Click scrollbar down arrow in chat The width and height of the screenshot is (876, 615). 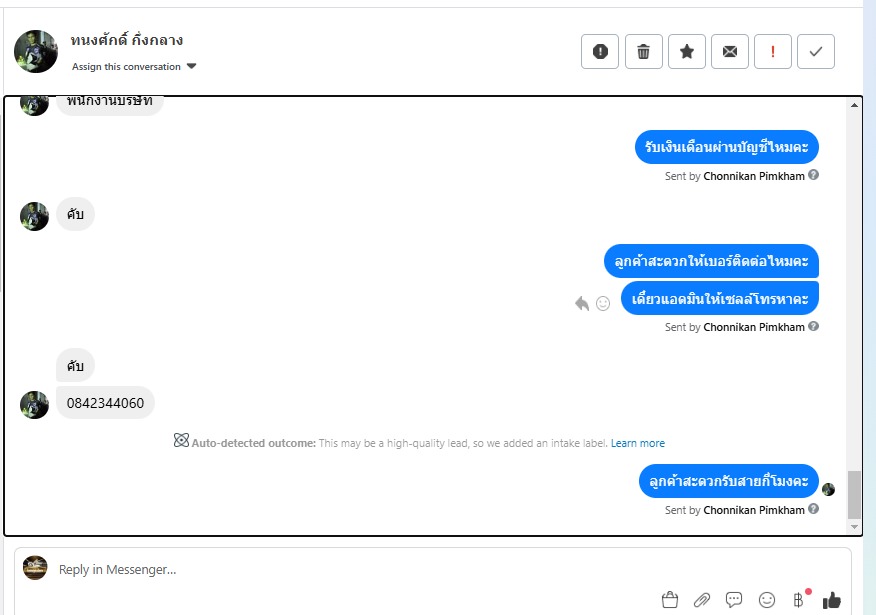pos(854,527)
